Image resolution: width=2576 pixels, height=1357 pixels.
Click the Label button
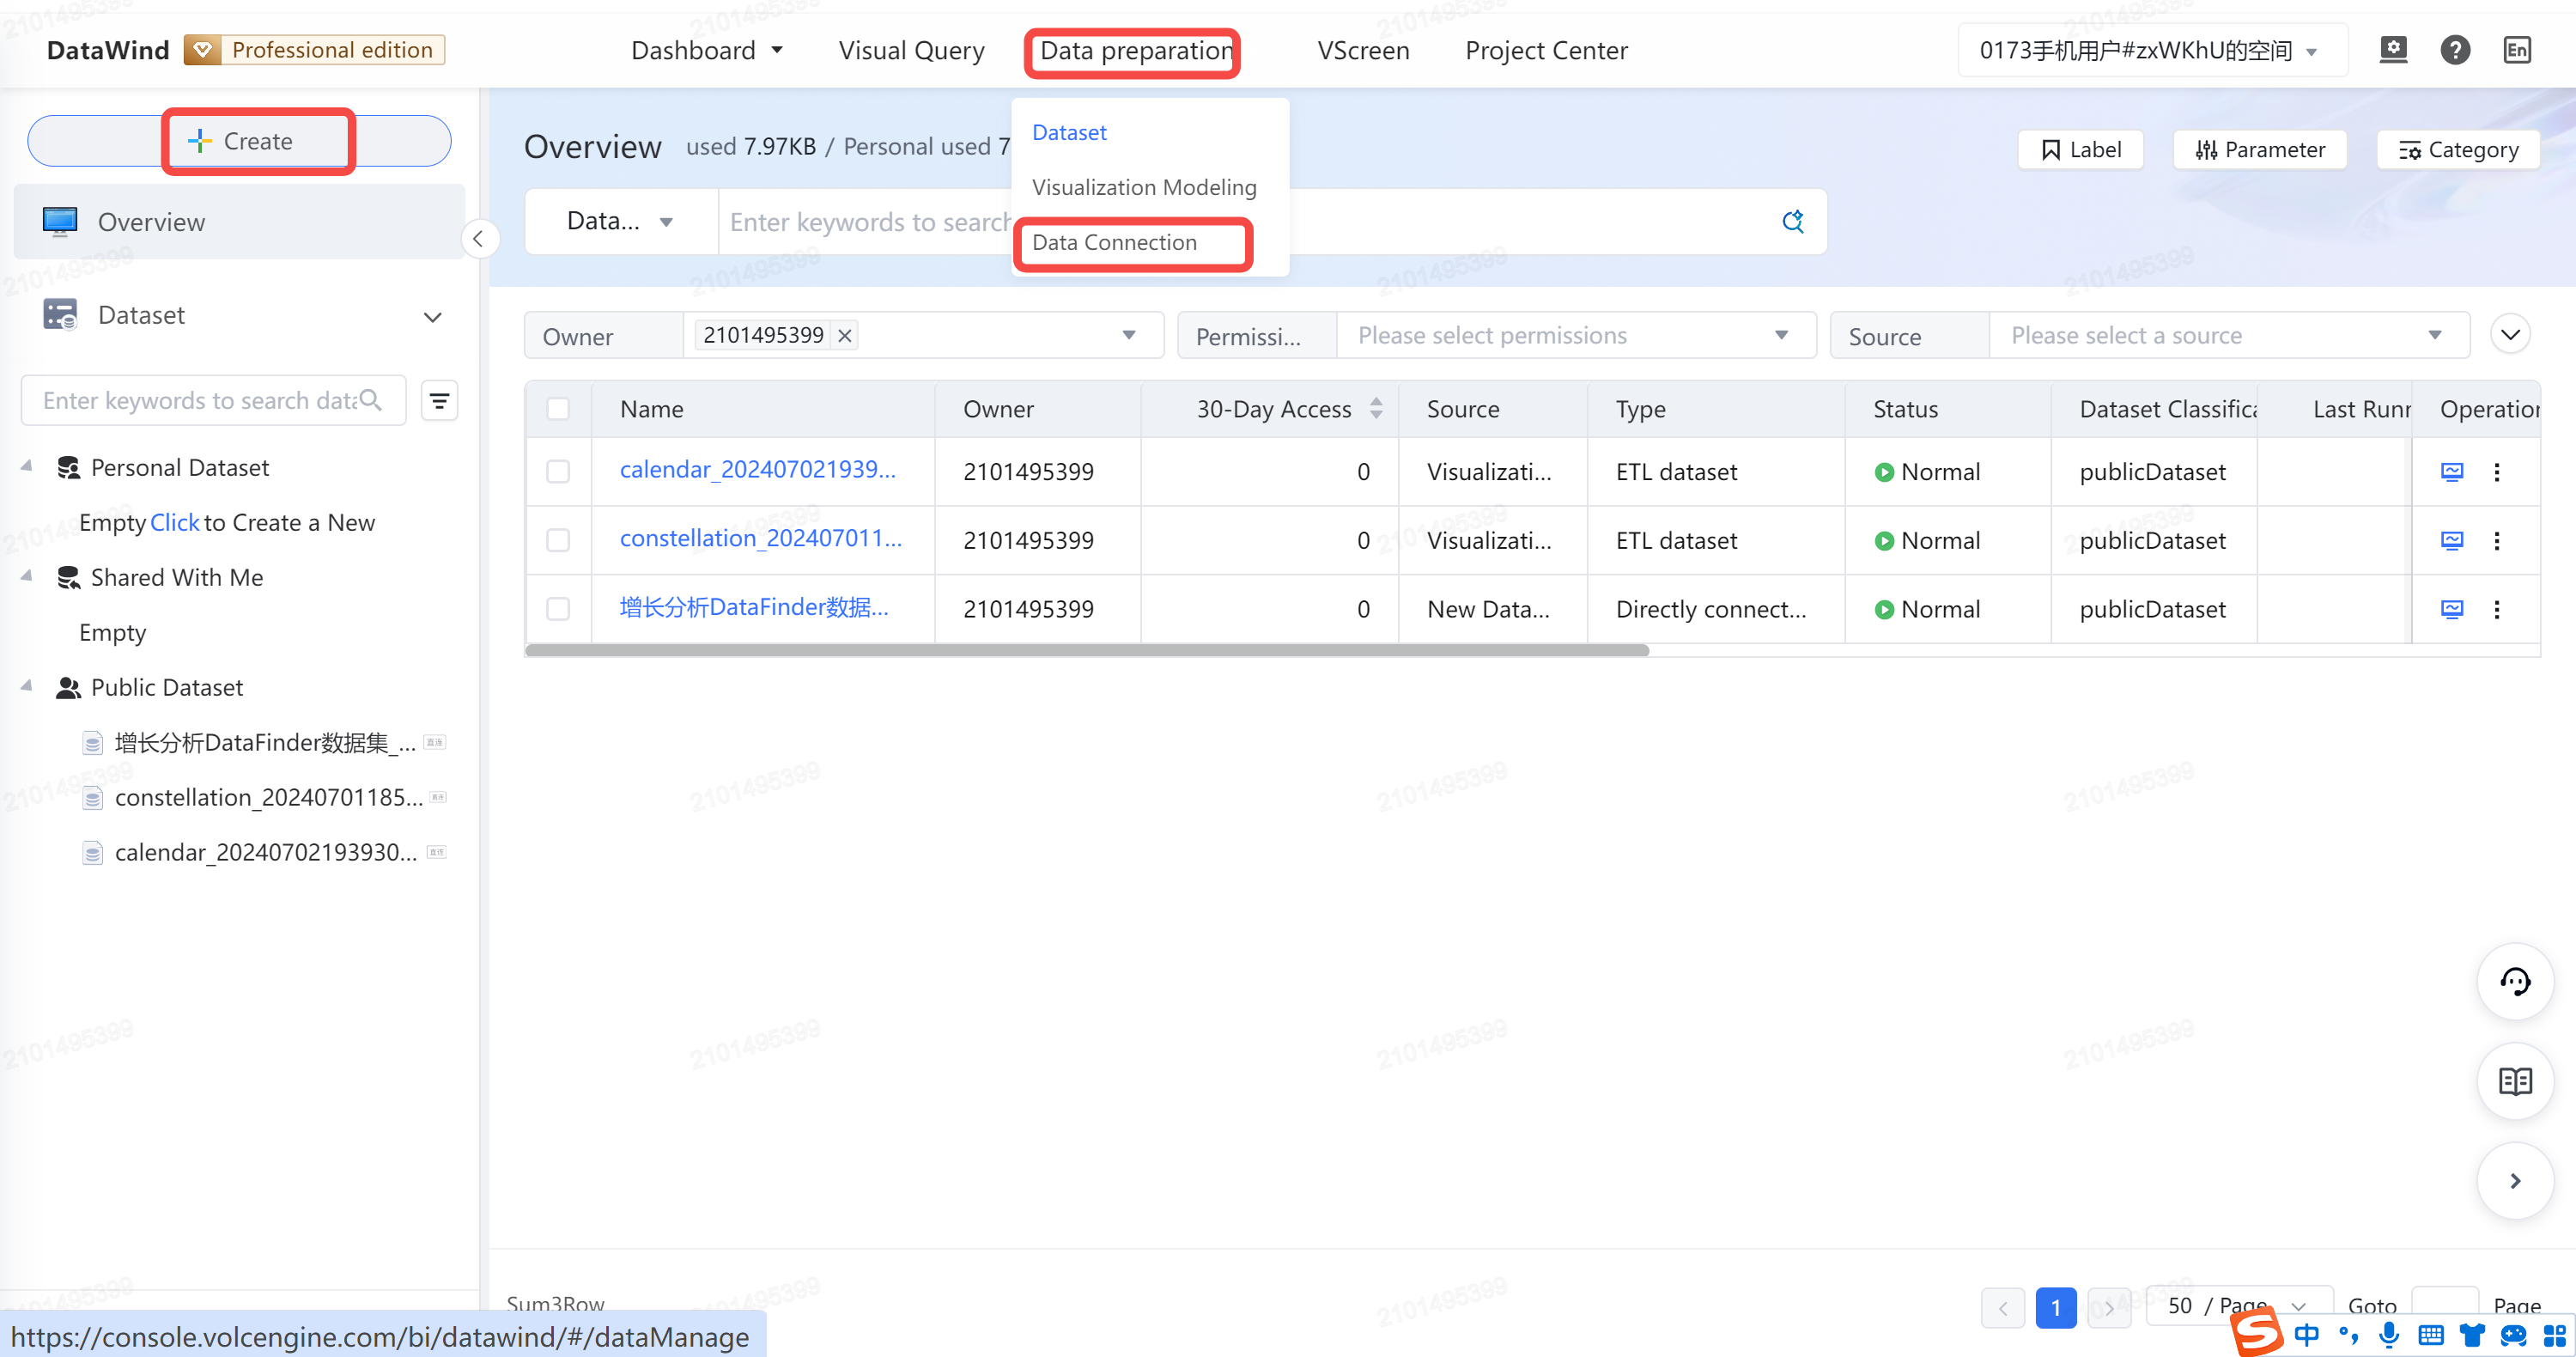click(x=2080, y=150)
